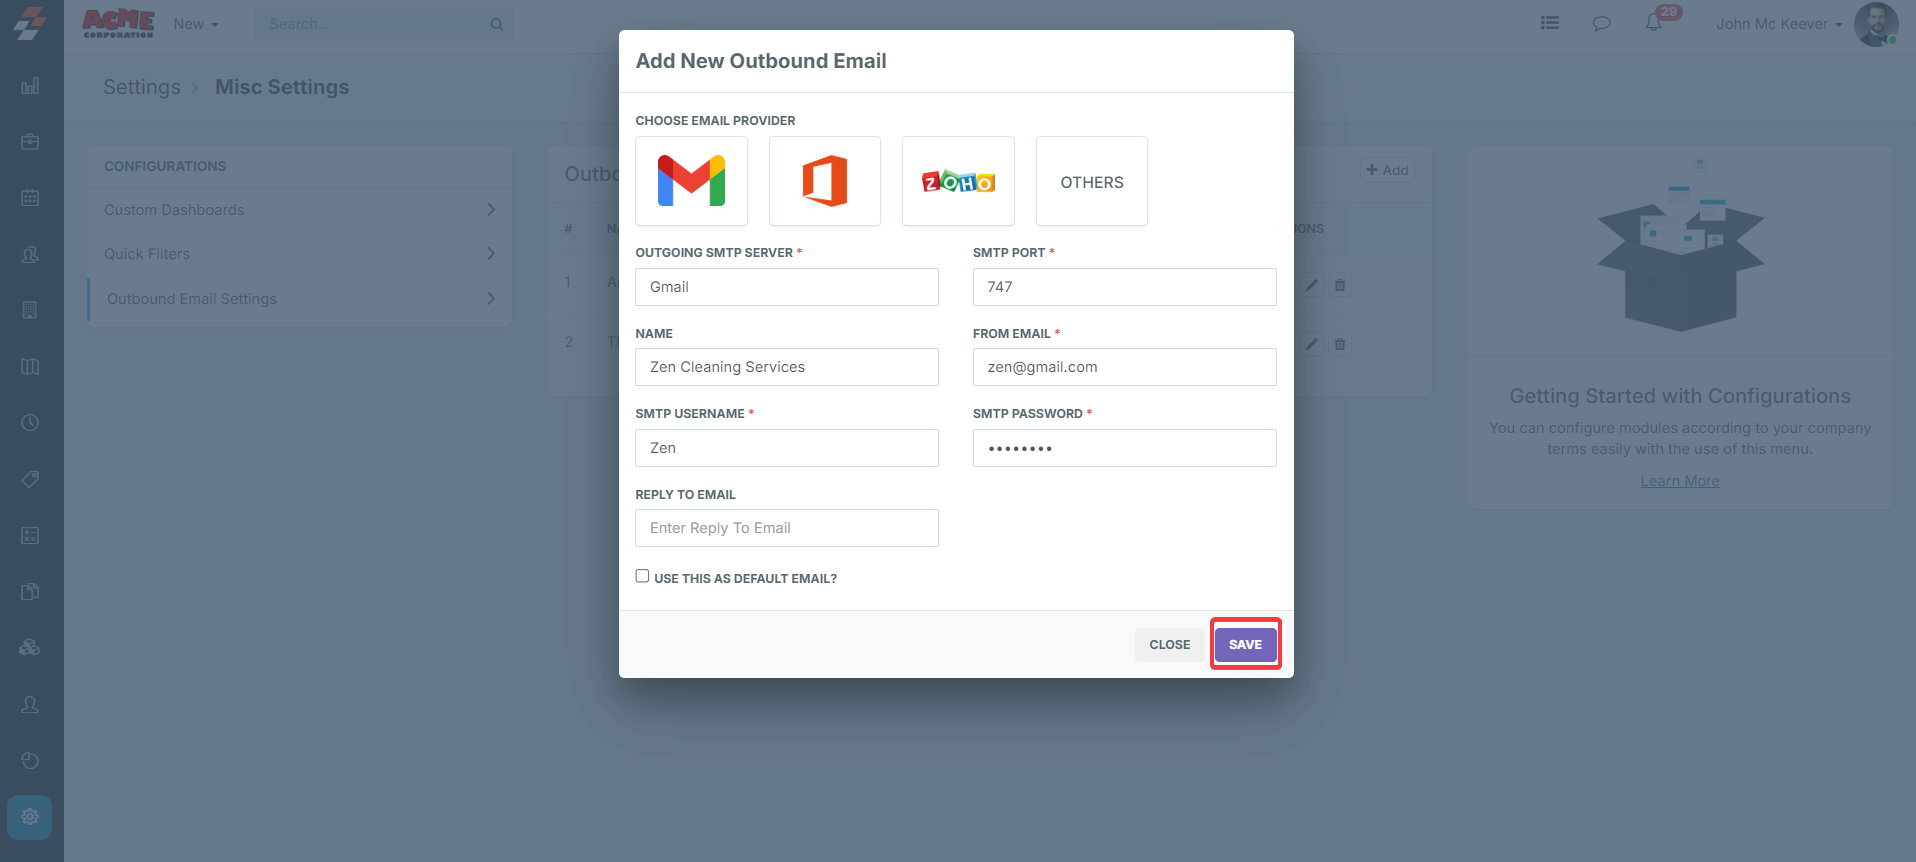1916x862 pixels.
Task: Open the chat messages icon
Action: 1601,23
